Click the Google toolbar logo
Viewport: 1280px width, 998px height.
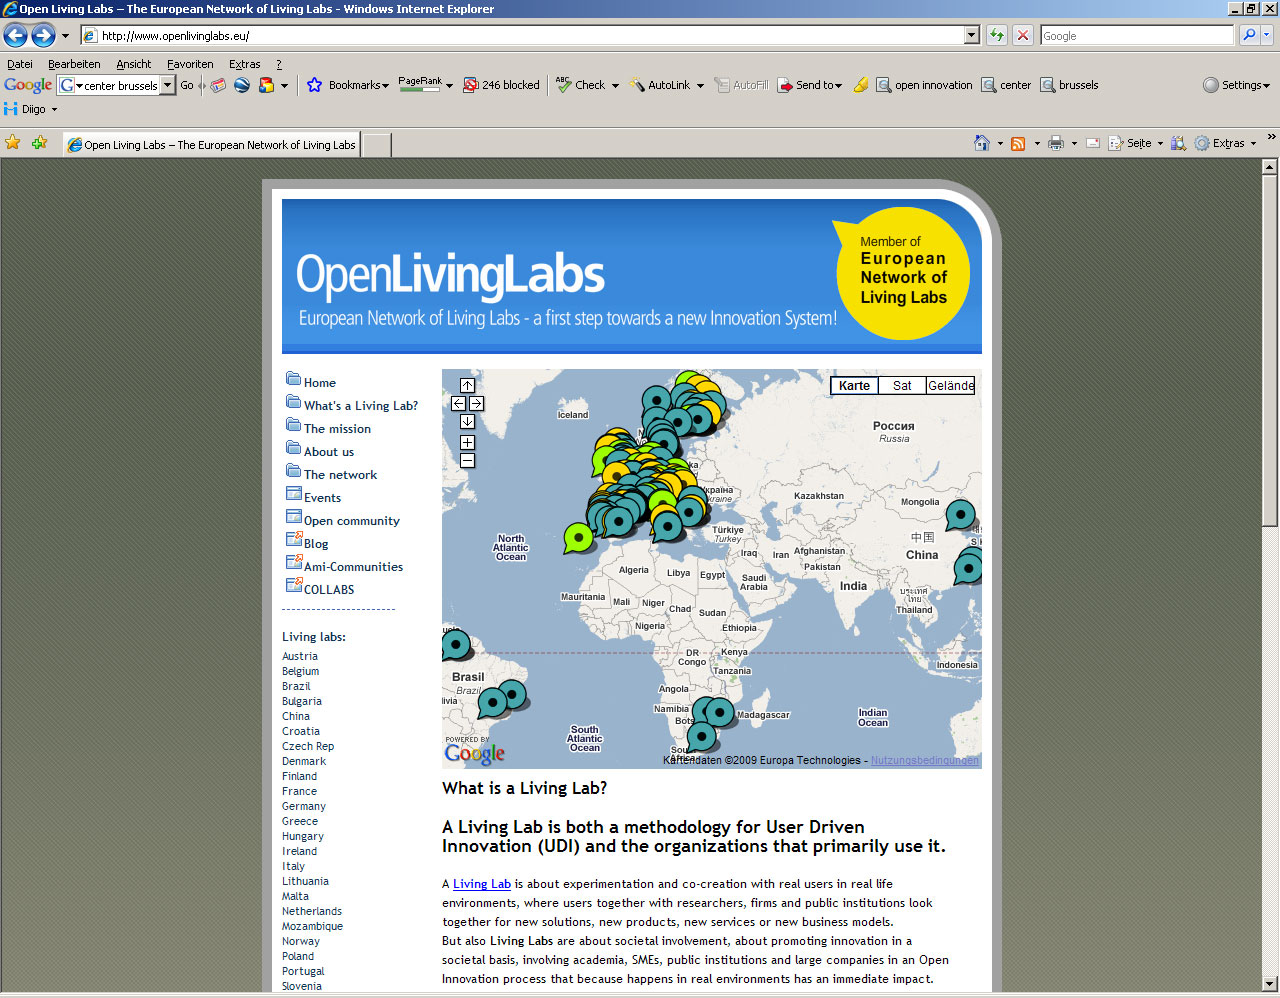tap(28, 85)
